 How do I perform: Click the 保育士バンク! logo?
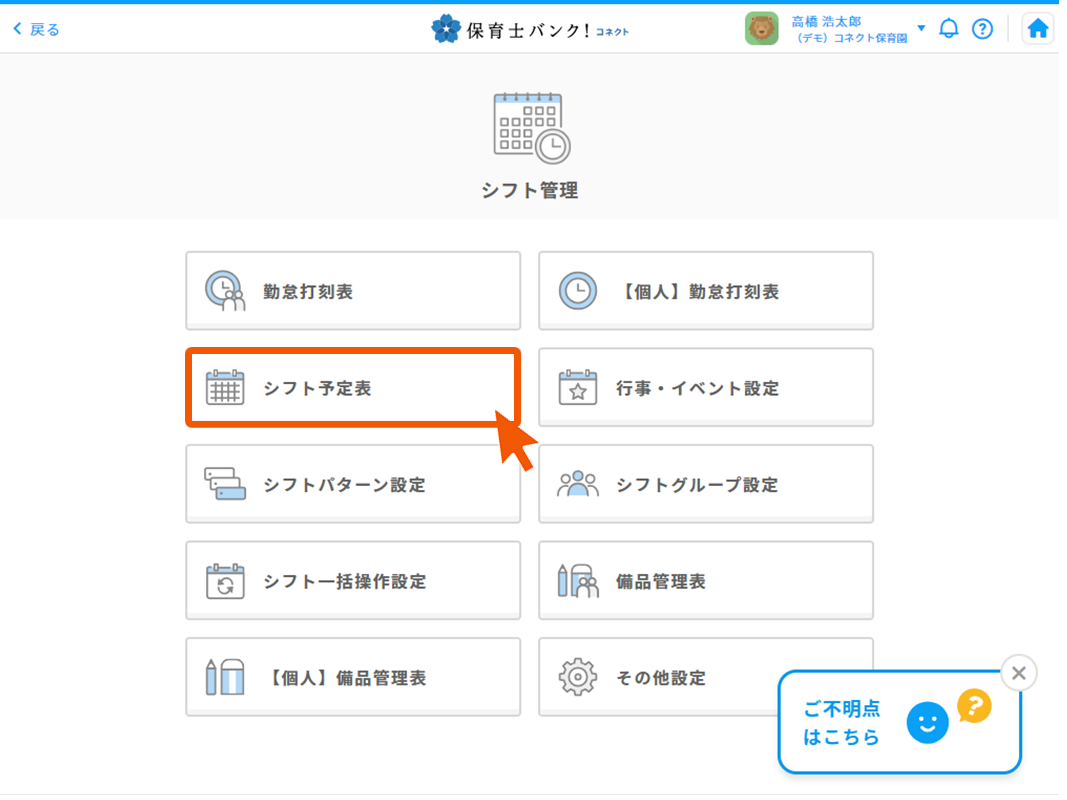pos(530,29)
